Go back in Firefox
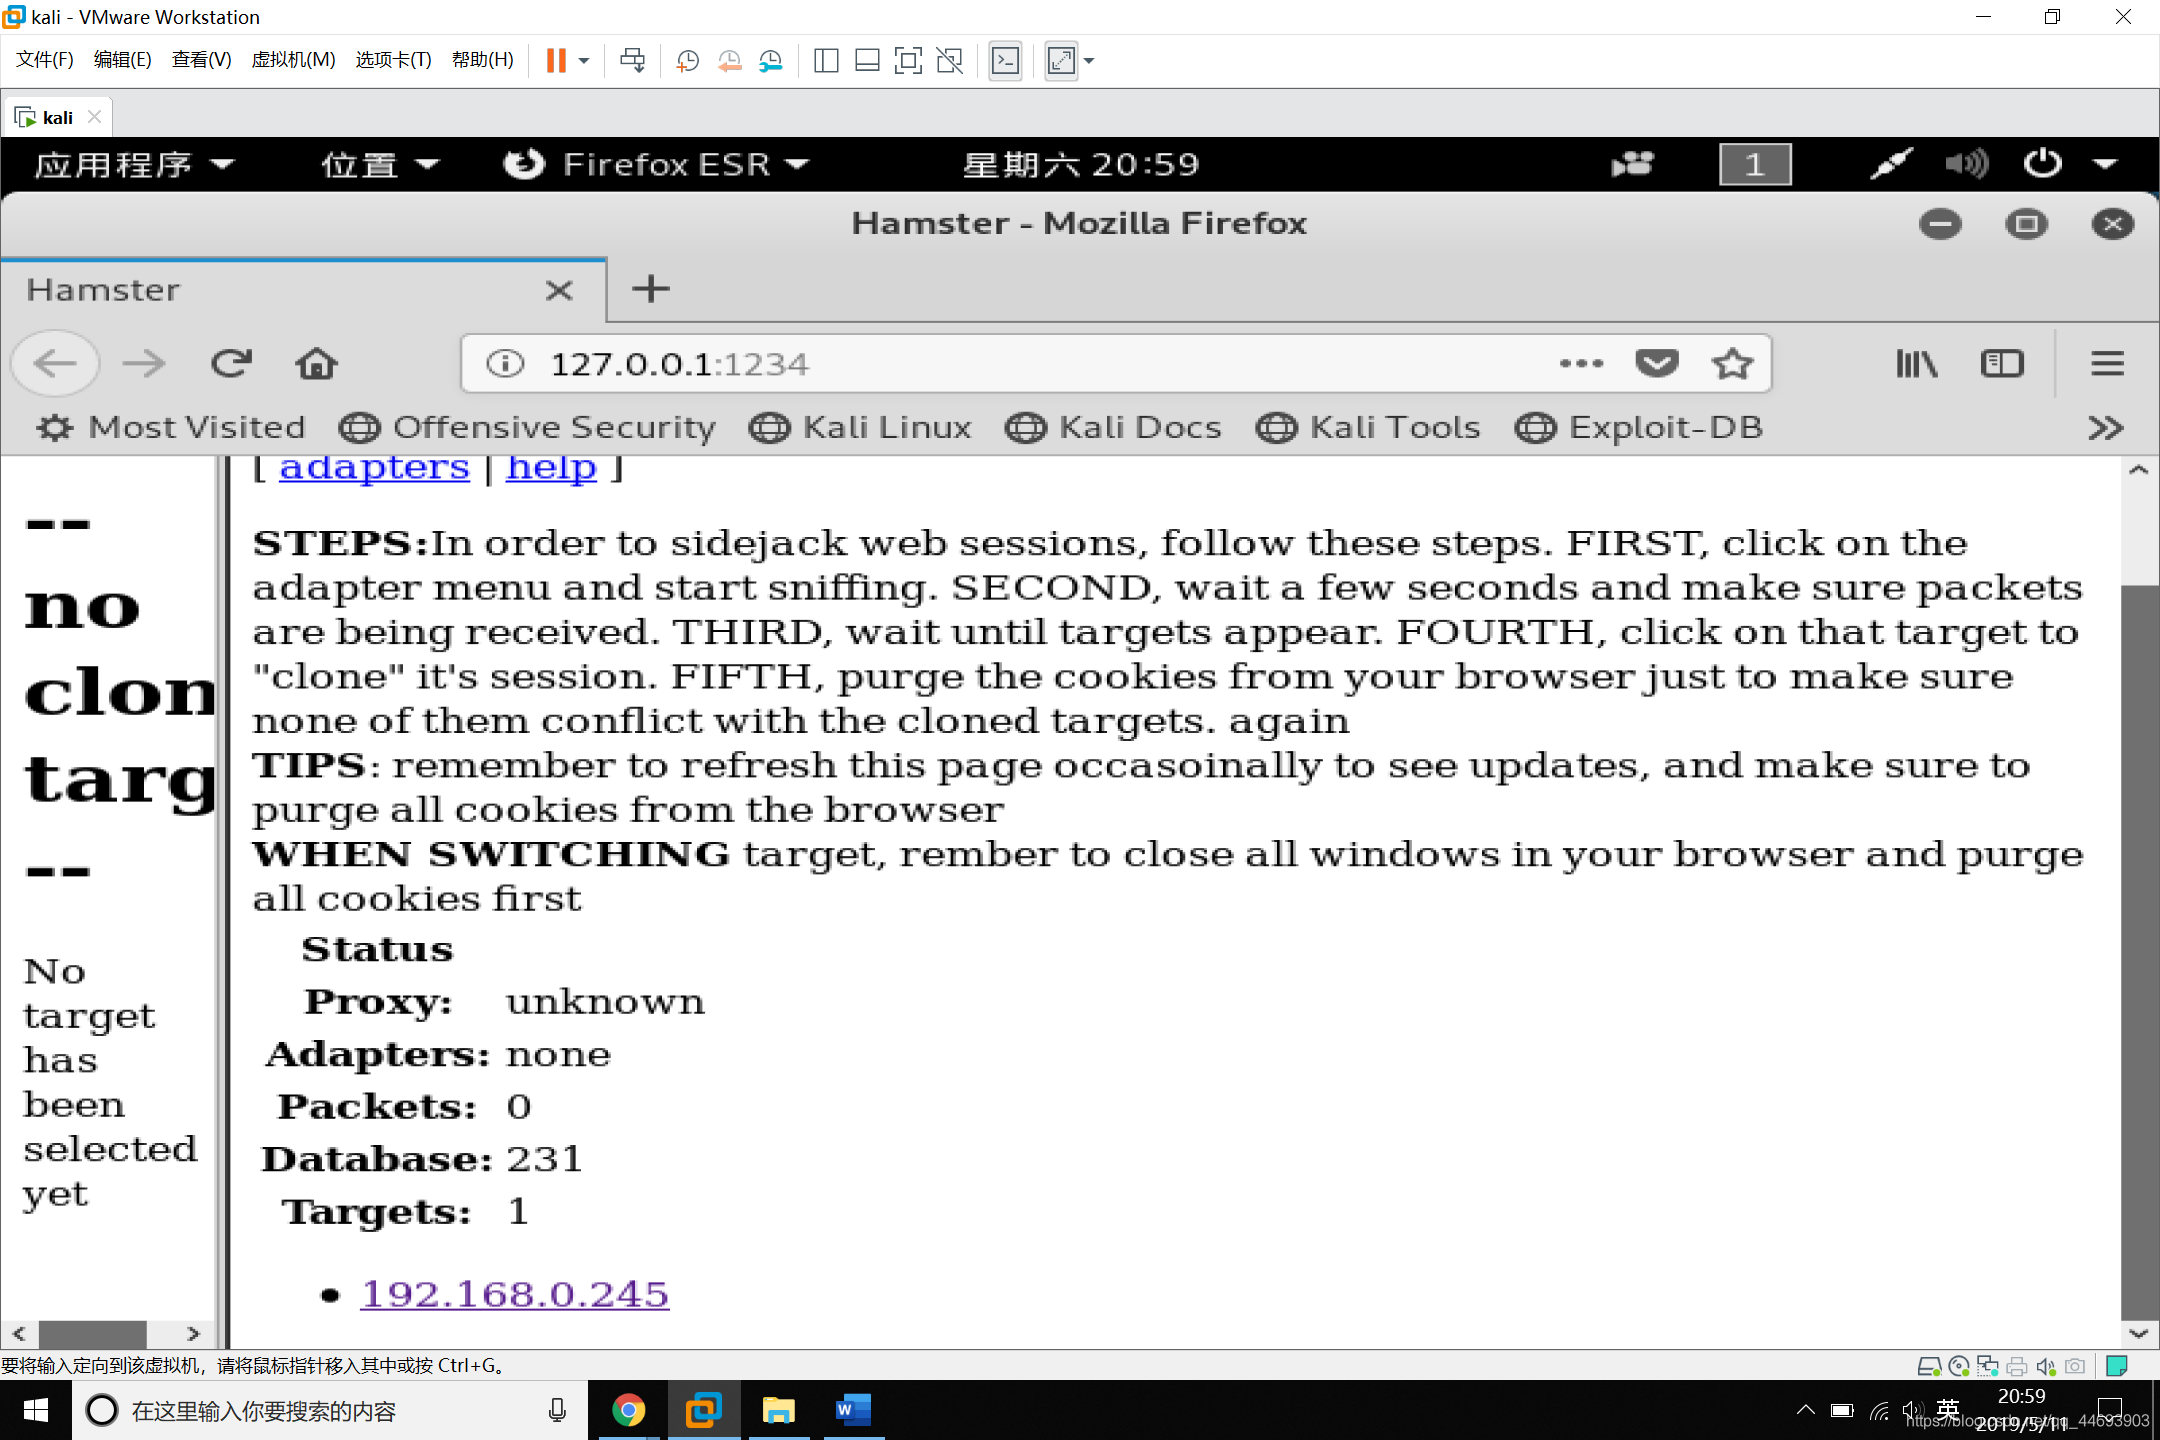This screenshot has width=2160, height=1440. (x=55, y=363)
